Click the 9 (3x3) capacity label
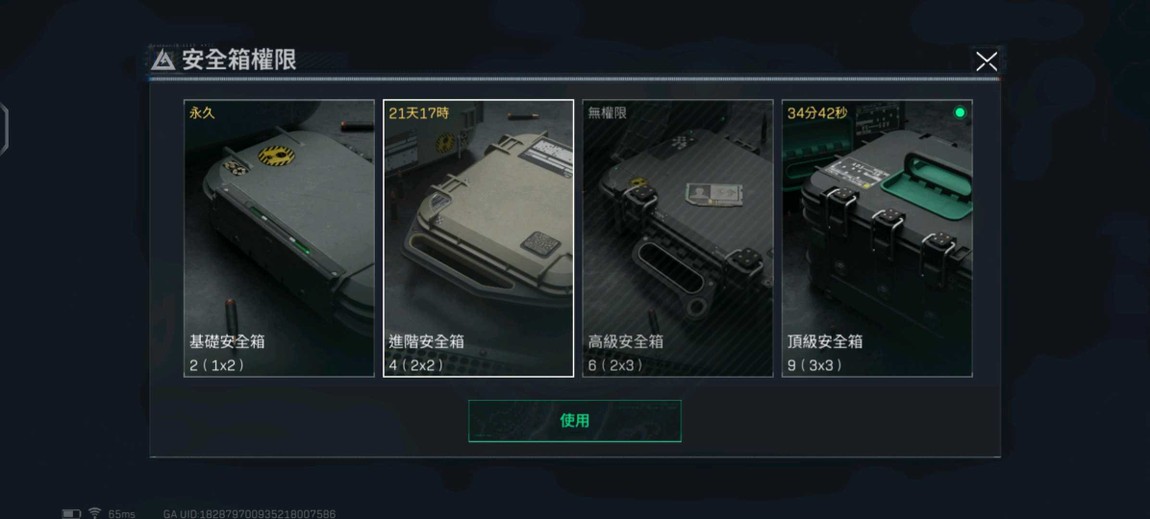This screenshot has height=519, width=1150. 816,364
